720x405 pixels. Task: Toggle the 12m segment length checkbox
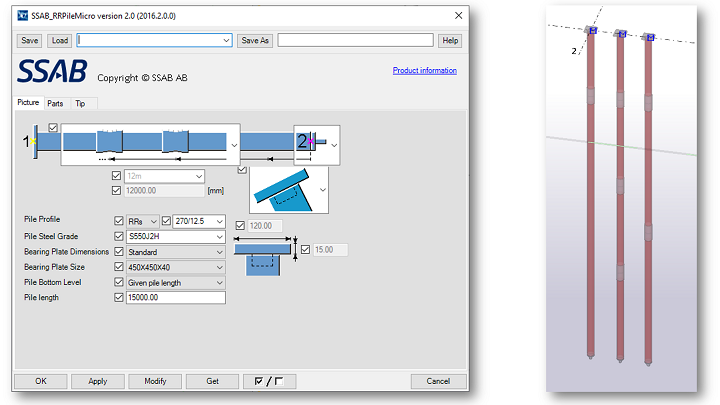point(117,176)
